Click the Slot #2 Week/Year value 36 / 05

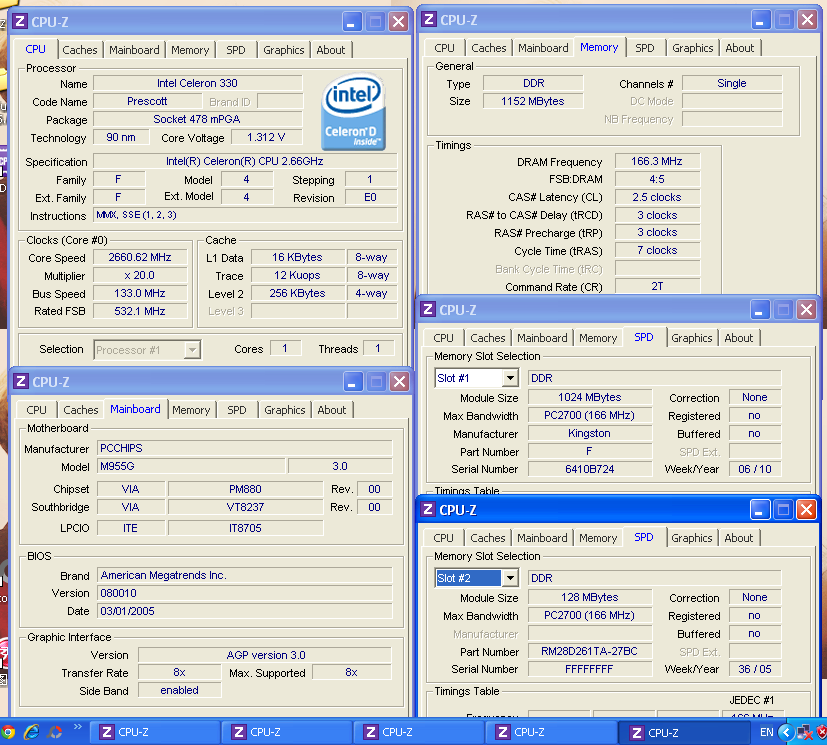click(755, 669)
